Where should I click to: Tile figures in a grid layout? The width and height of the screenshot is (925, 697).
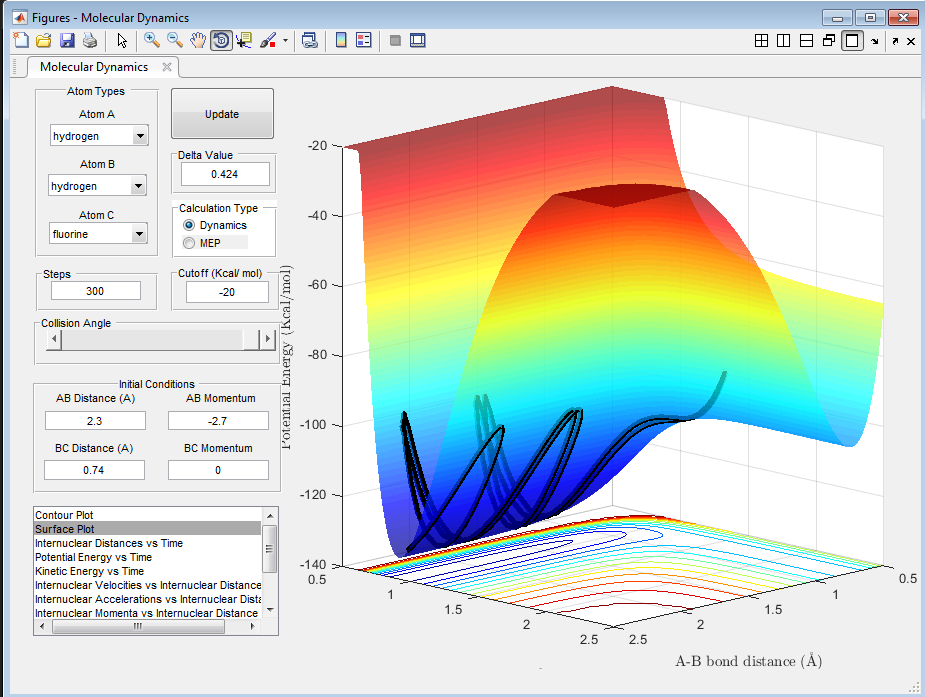tap(761, 40)
